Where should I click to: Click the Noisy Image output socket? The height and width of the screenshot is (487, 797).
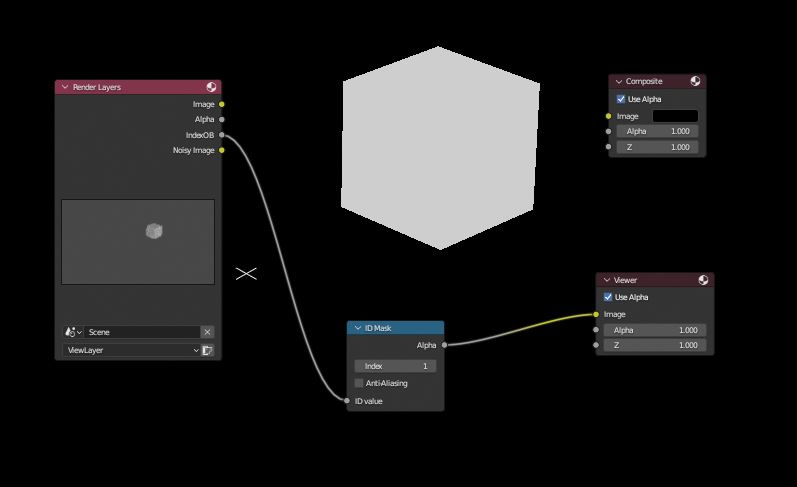click(222, 150)
